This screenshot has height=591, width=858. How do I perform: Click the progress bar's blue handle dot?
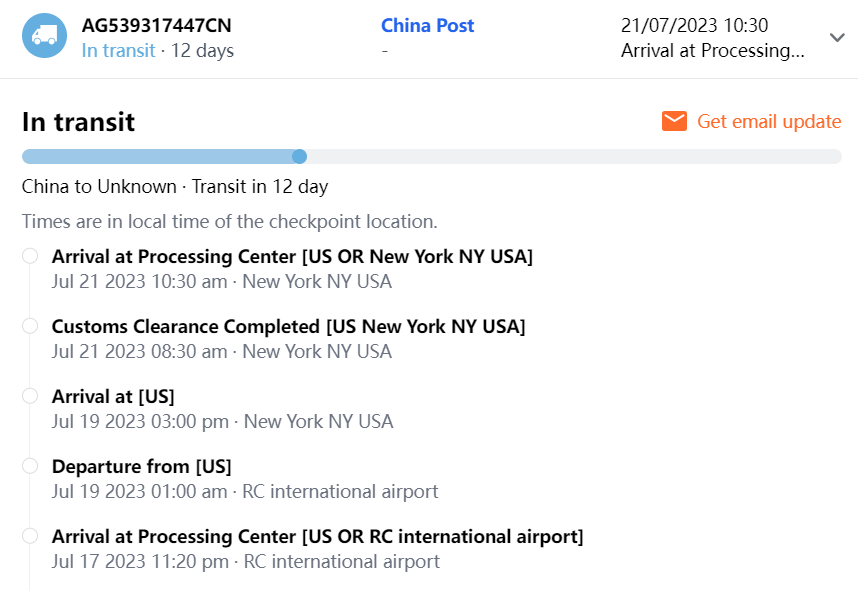(x=299, y=156)
